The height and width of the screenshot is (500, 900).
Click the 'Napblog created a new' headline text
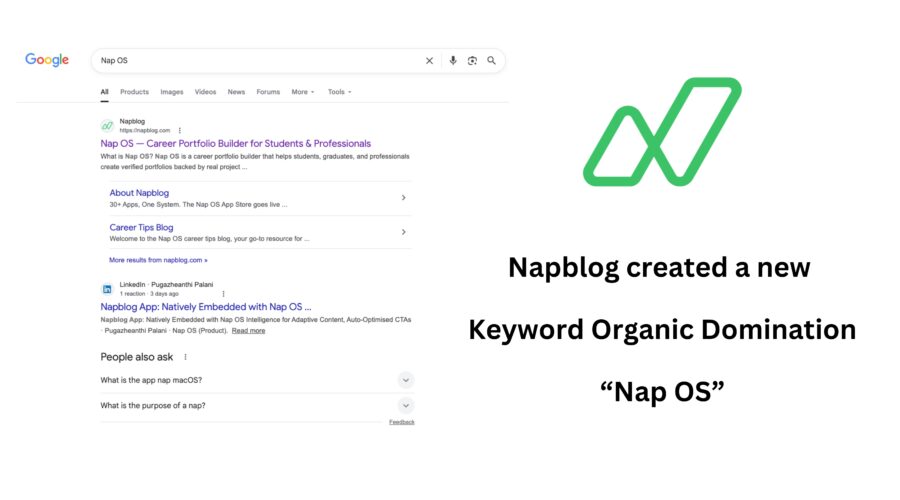[x=659, y=268]
